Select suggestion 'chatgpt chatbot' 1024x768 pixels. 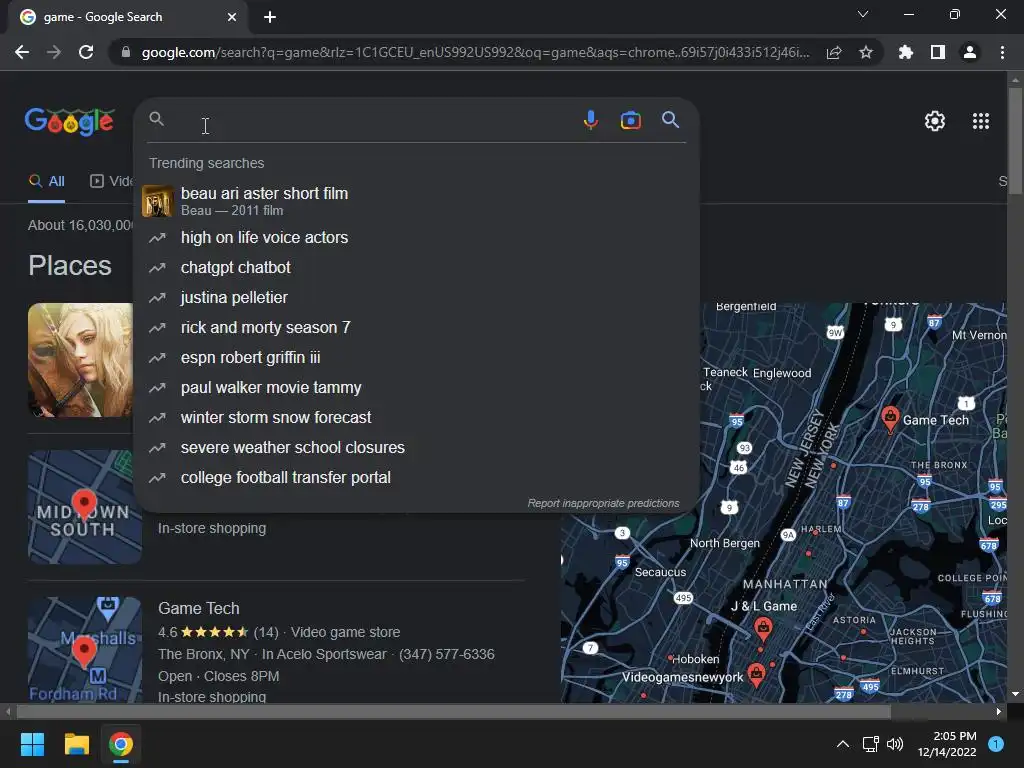[x=417, y=268]
